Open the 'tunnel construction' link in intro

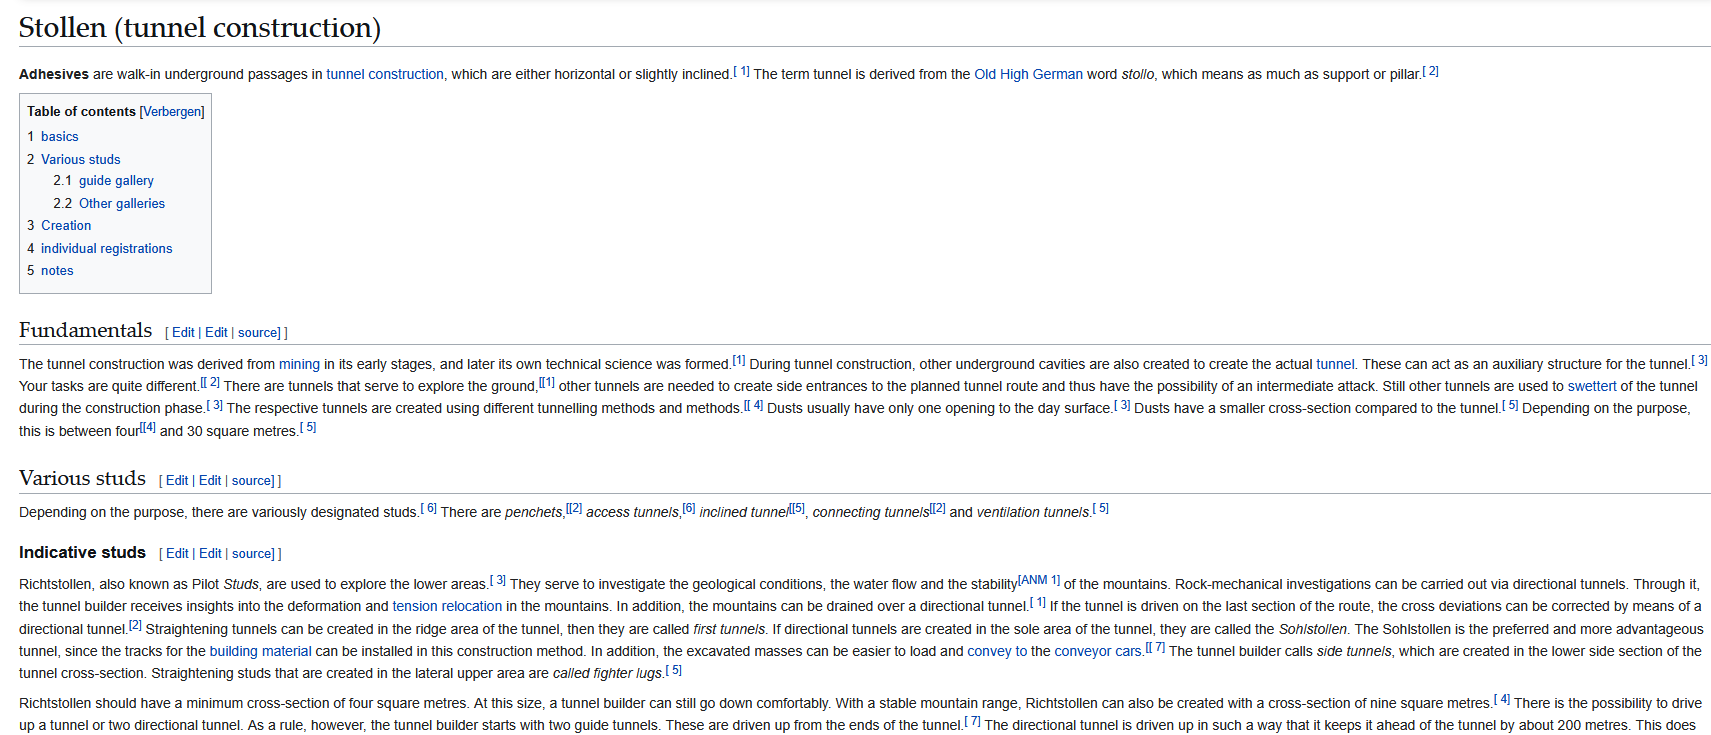pyautogui.click(x=385, y=74)
